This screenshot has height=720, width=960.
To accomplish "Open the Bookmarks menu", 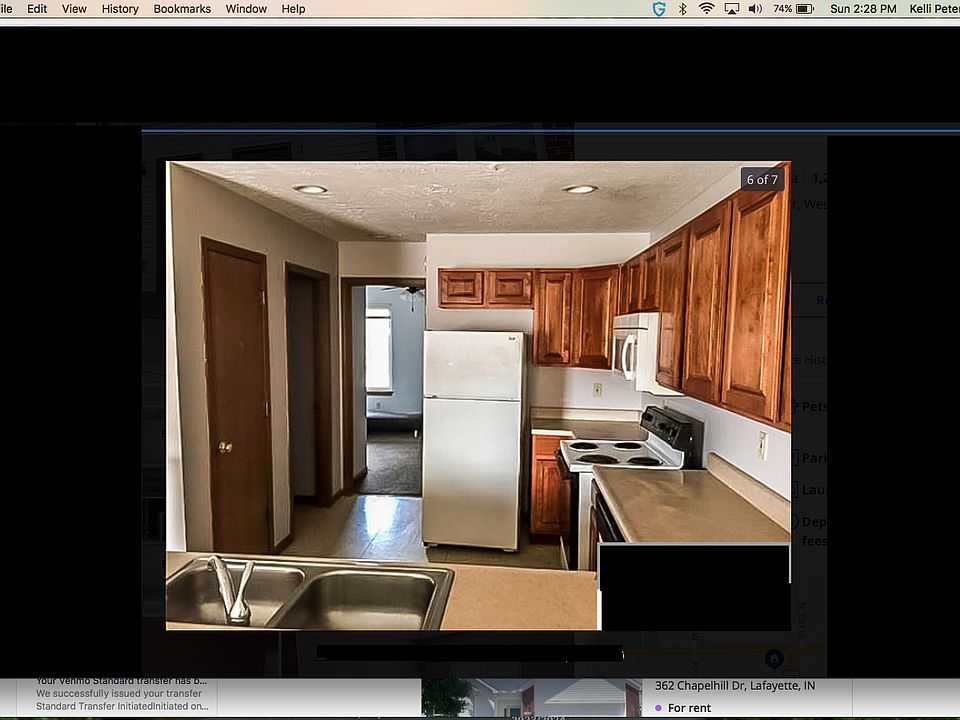I will 182,9.
